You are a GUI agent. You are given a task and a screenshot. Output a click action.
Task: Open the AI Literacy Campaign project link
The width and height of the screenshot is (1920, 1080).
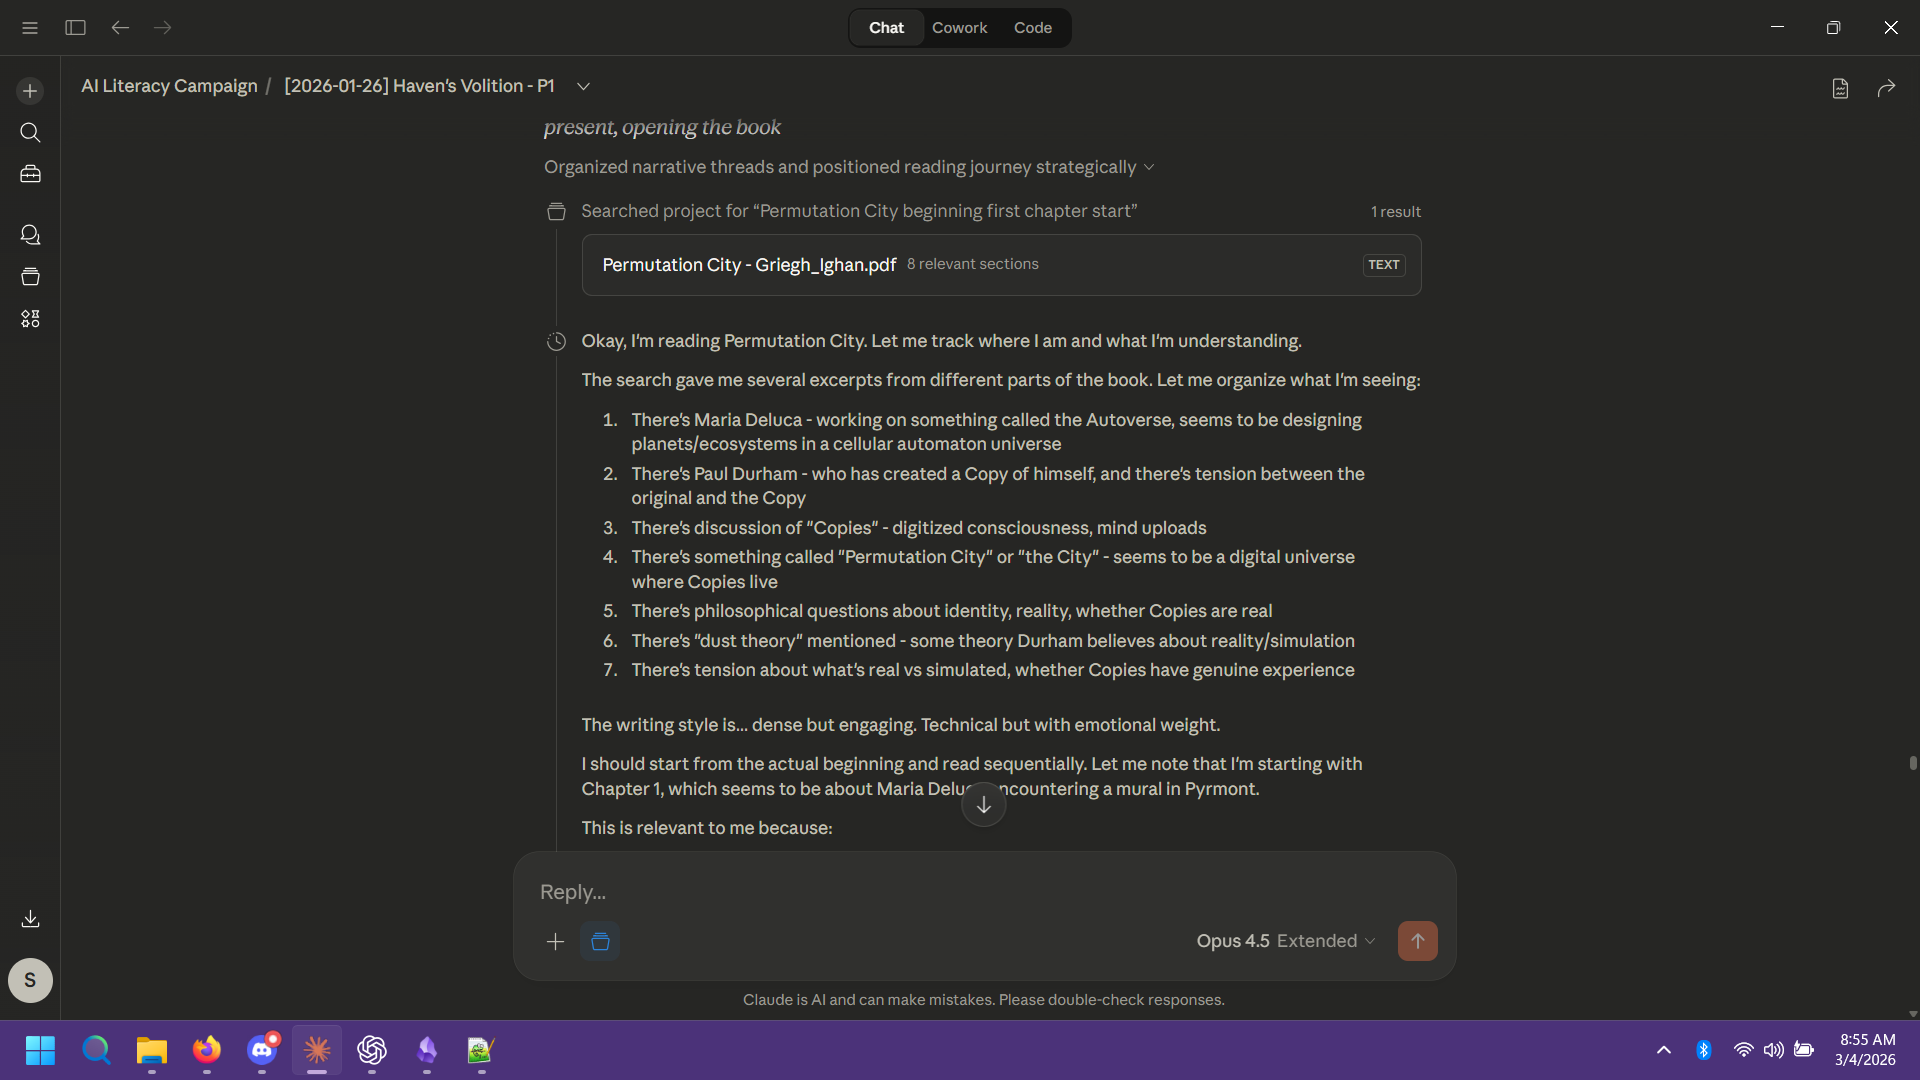(169, 86)
